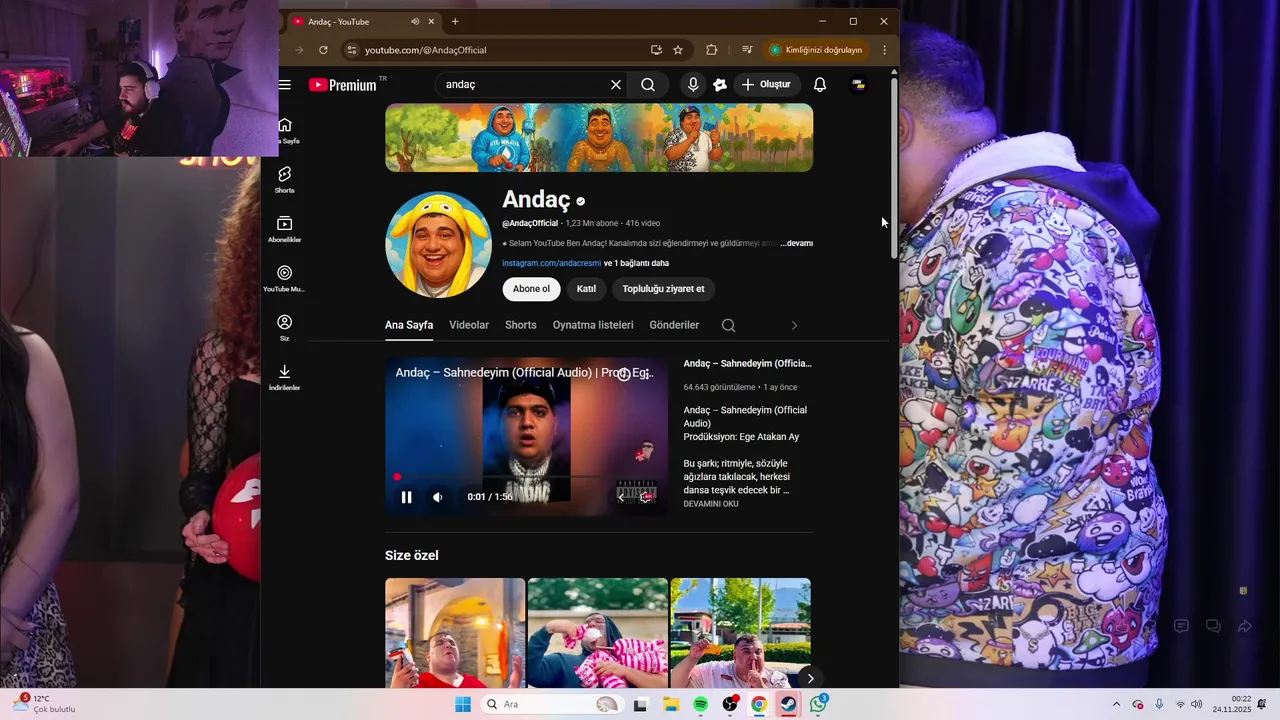Click the YouTube Premium logo
Image resolution: width=1280 pixels, height=720 pixels.
(x=343, y=85)
